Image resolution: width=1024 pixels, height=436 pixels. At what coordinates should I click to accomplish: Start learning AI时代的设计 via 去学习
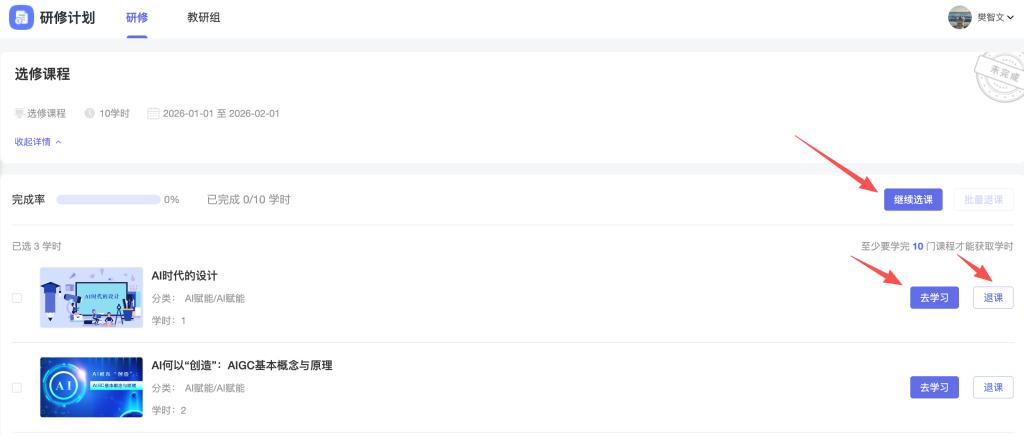[x=934, y=297]
